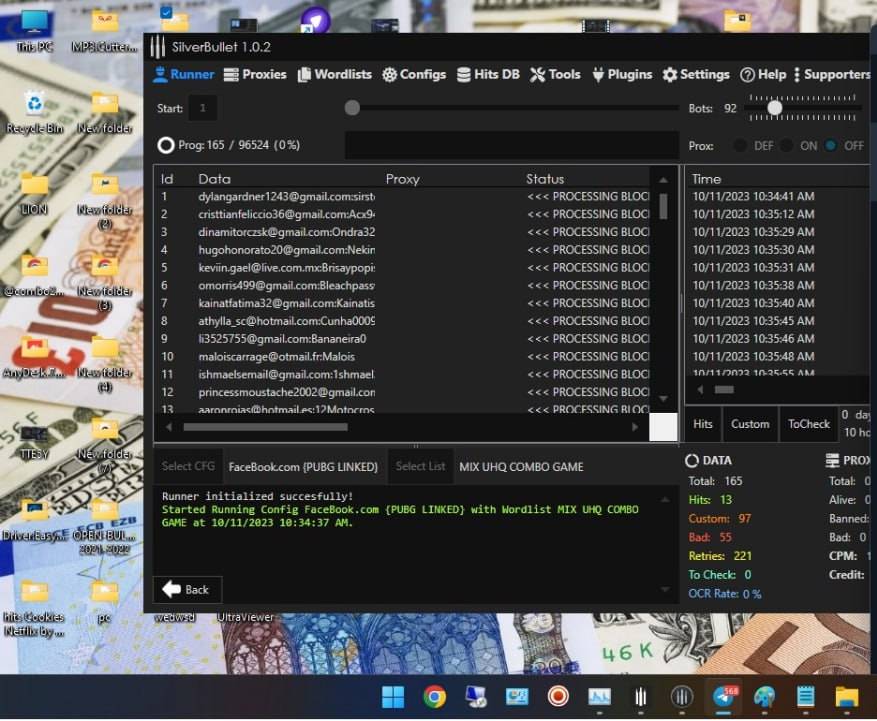Select the Recycle Bin desktop icon
The width and height of the screenshot is (877, 721).
click(34, 112)
